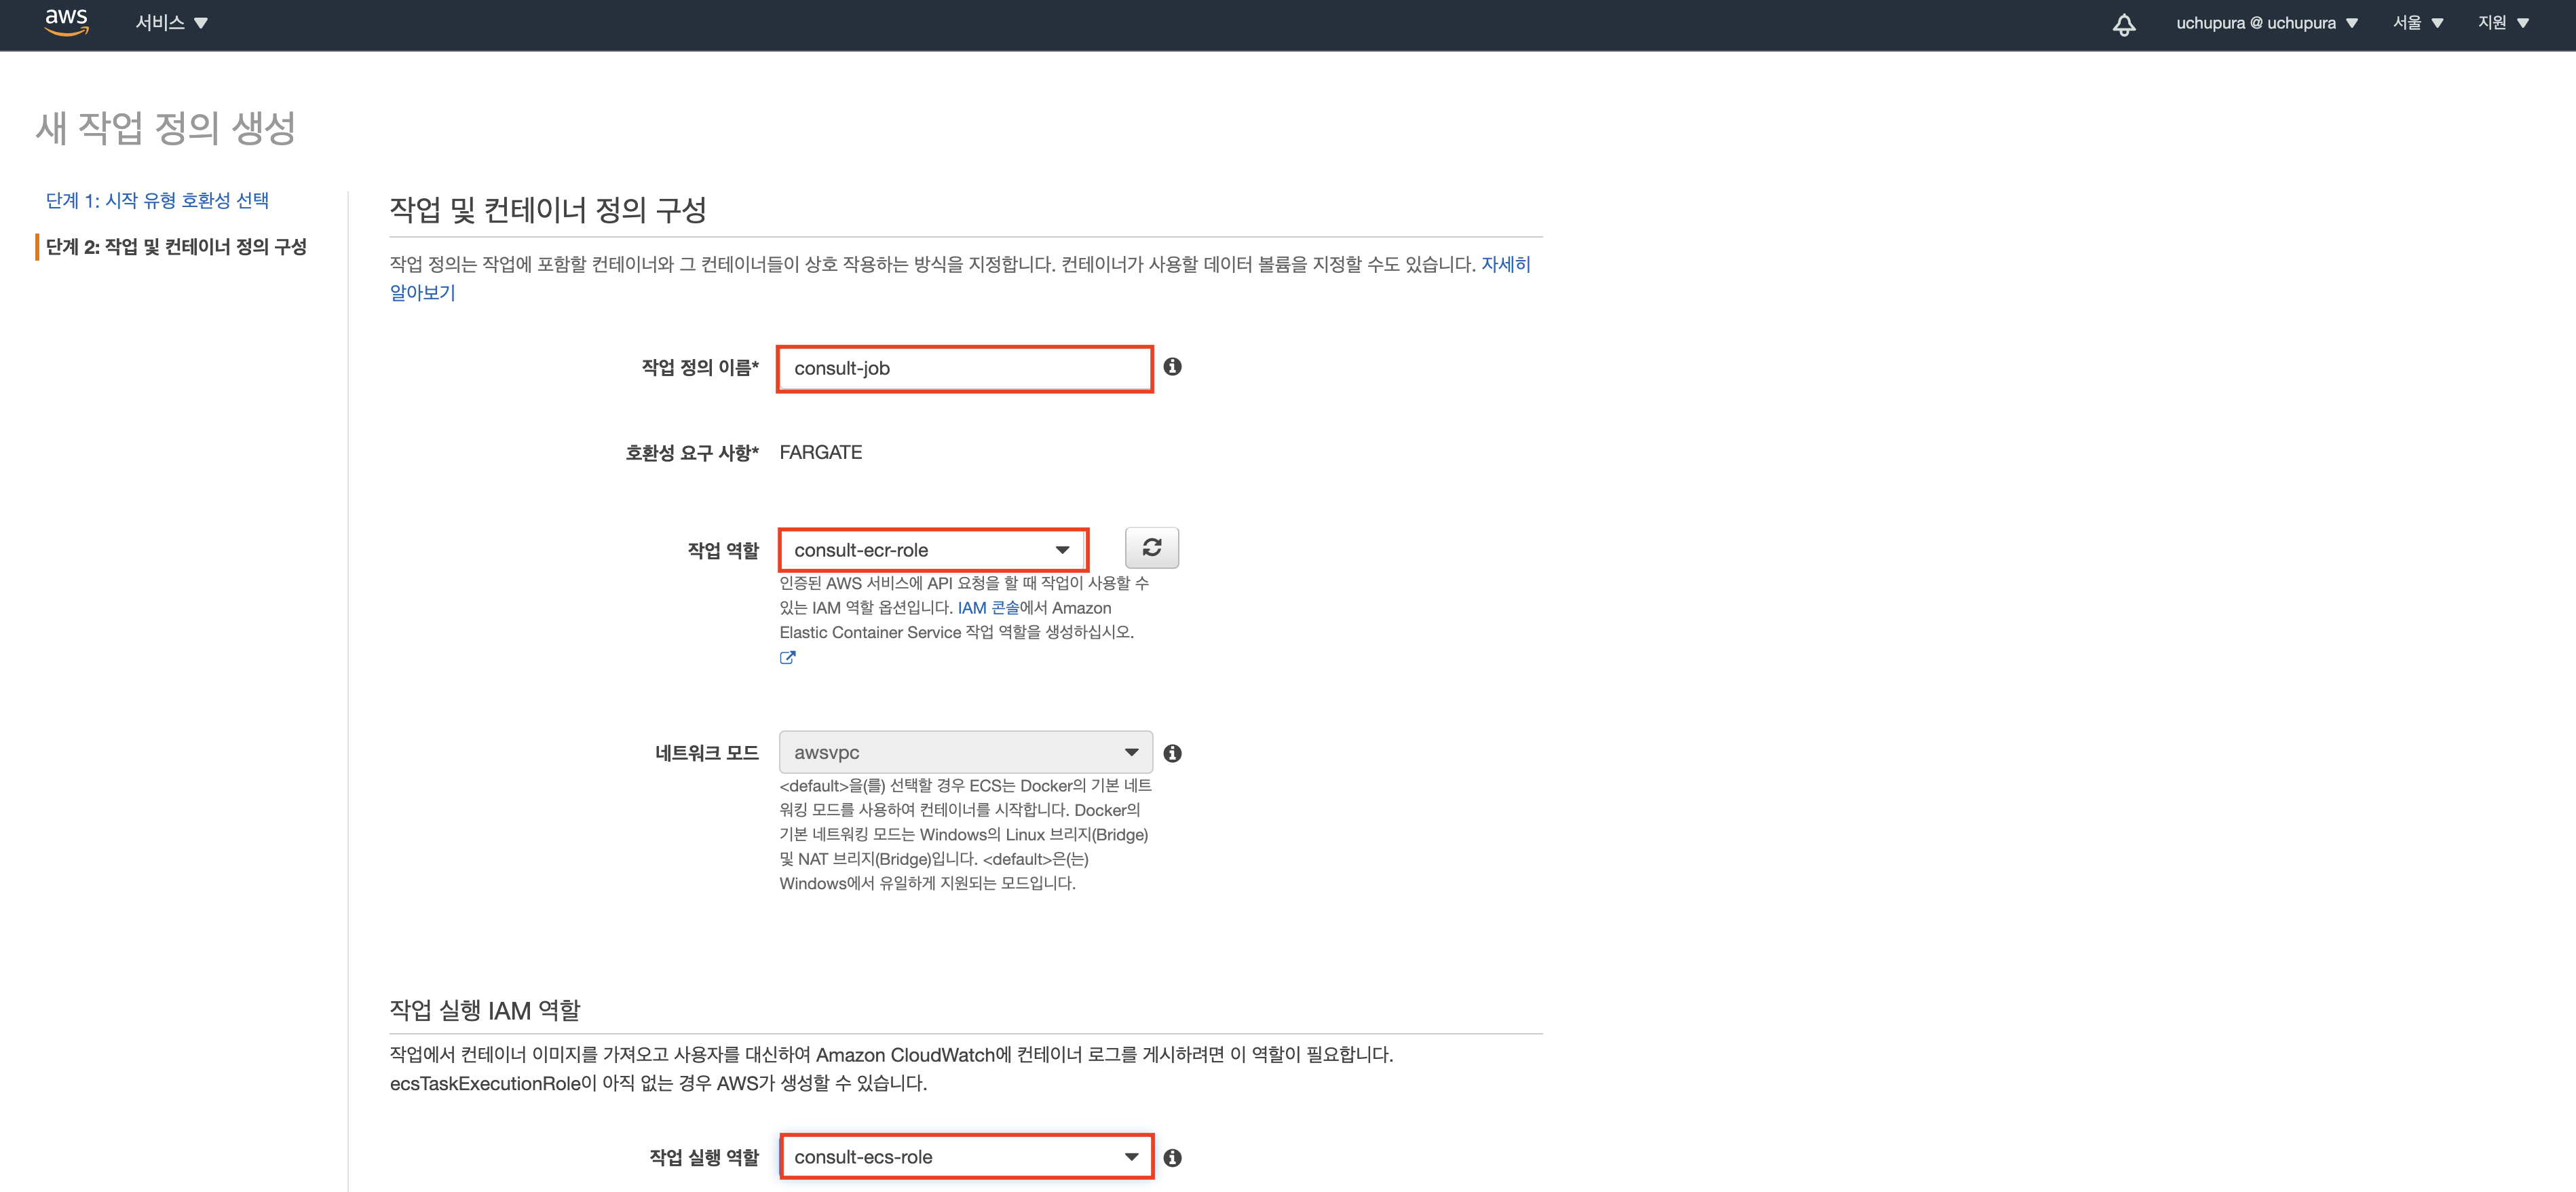Image resolution: width=2576 pixels, height=1192 pixels.
Task: Expand the consult-ecr-role task role dropdown
Action: (x=932, y=550)
